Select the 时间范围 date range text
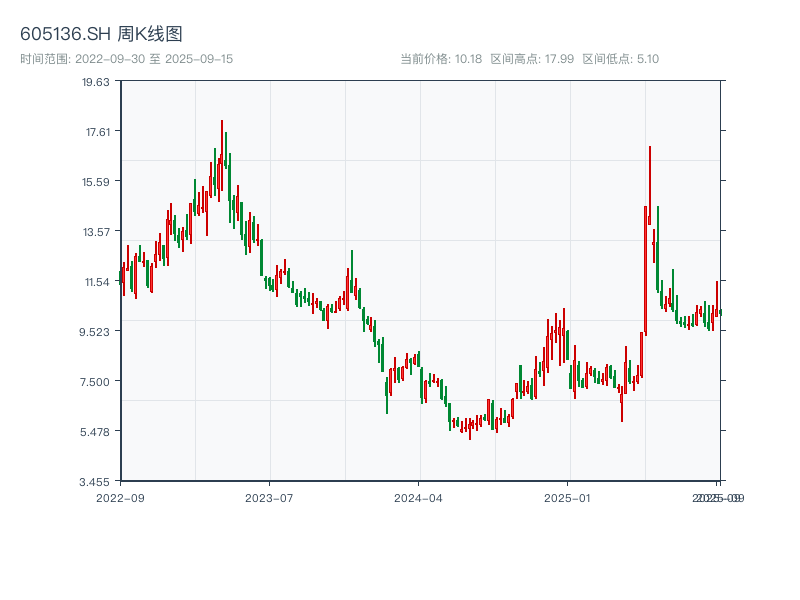The height and width of the screenshot is (600, 800). tap(127, 59)
